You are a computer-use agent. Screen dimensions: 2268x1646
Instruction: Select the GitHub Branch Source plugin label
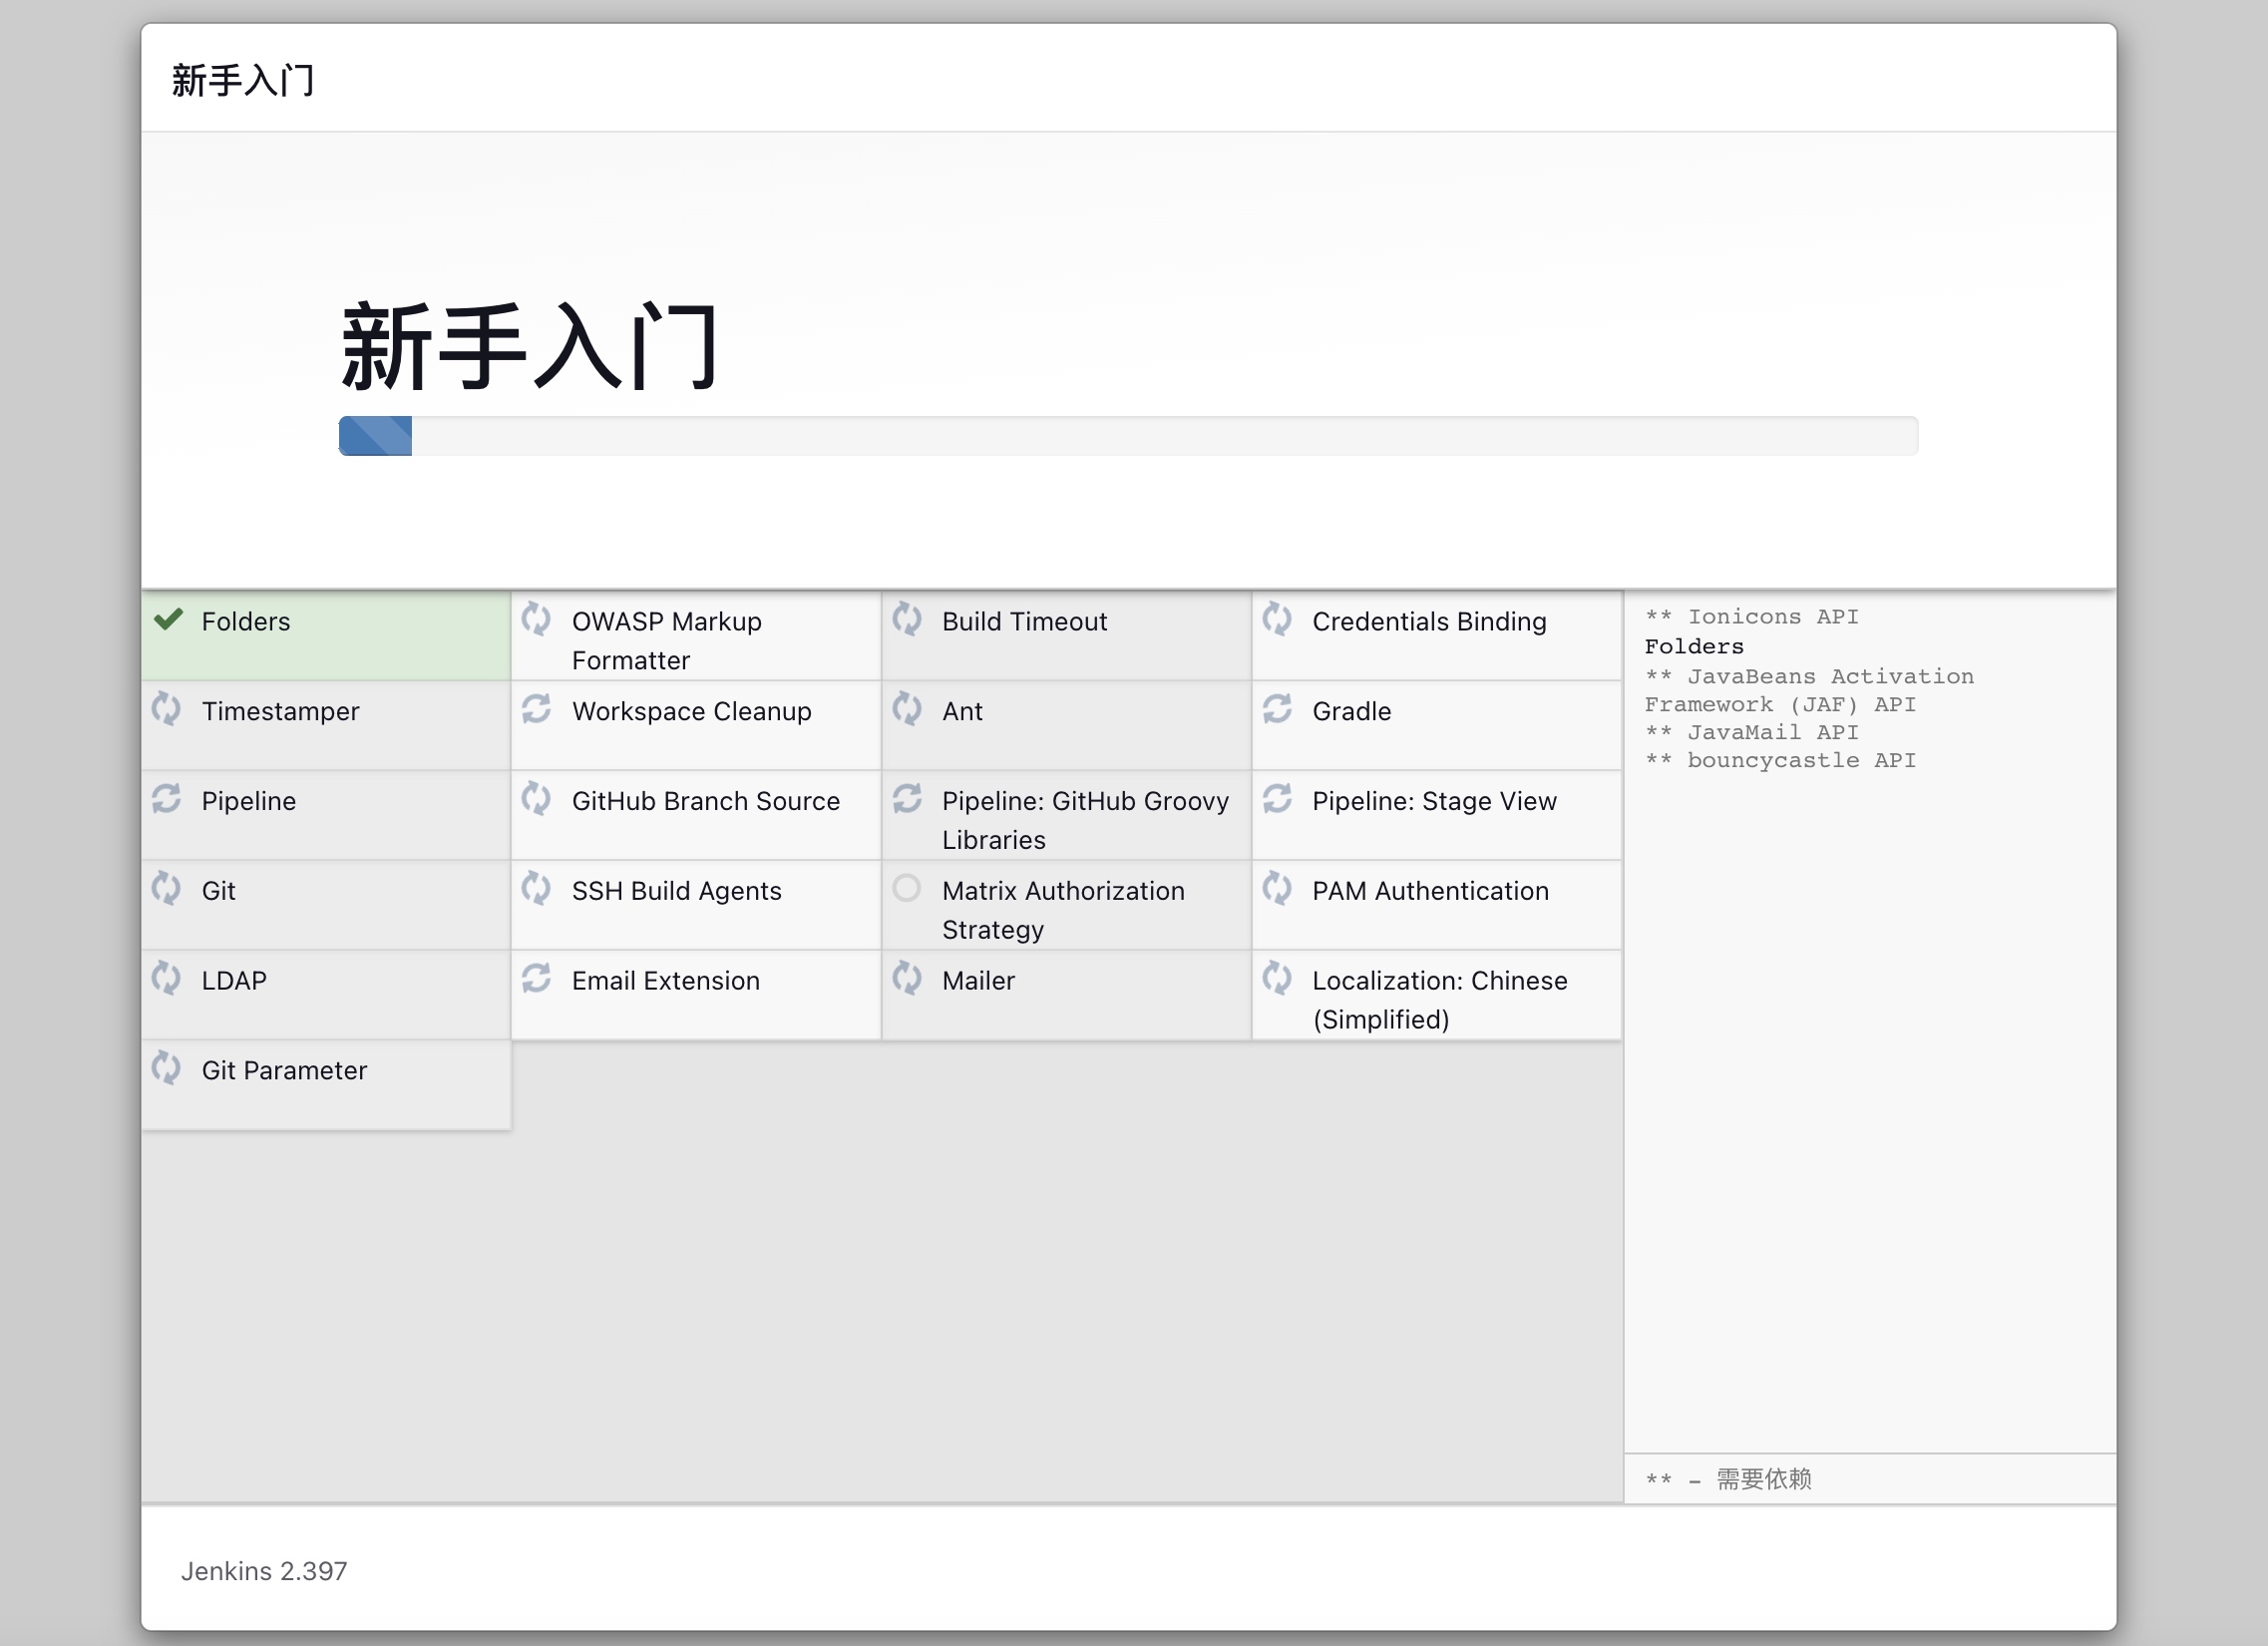[705, 801]
